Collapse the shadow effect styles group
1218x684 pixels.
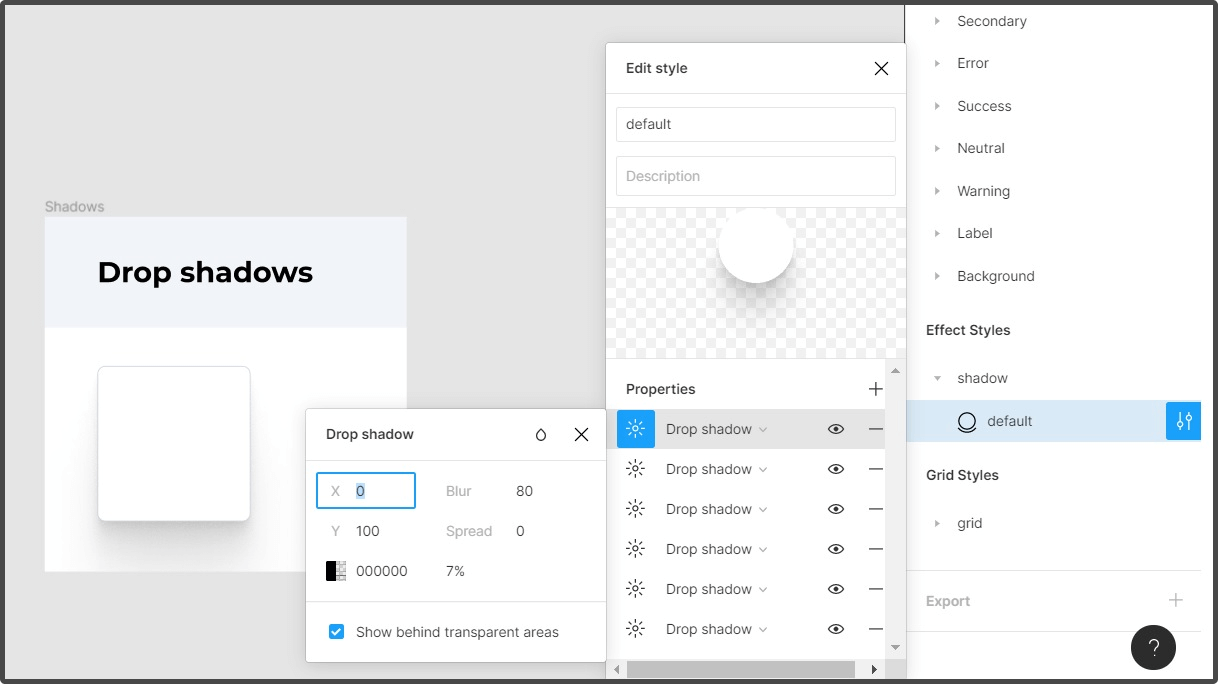(x=937, y=378)
